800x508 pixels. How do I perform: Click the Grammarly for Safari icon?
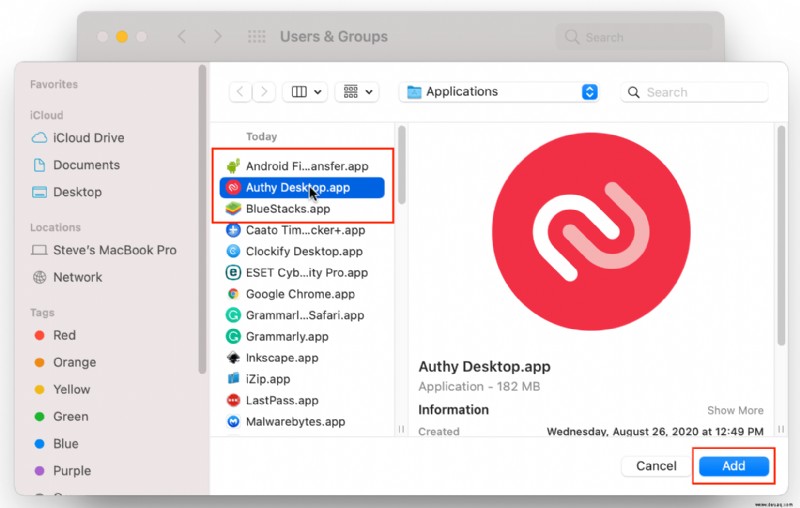click(233, 315)
